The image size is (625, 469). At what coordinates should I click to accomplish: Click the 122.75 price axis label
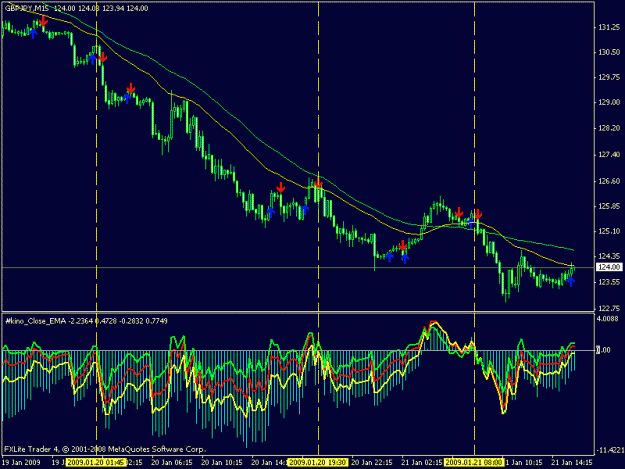[x=609, y=308]
